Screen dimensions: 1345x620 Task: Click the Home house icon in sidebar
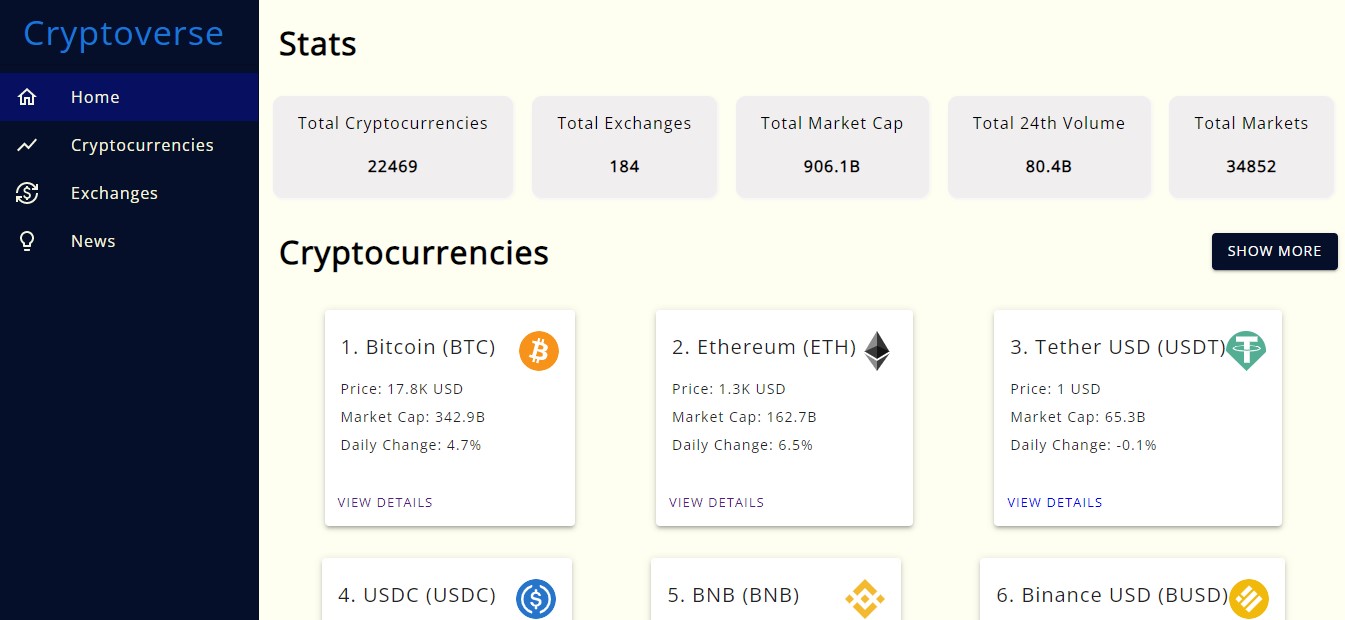27,97
